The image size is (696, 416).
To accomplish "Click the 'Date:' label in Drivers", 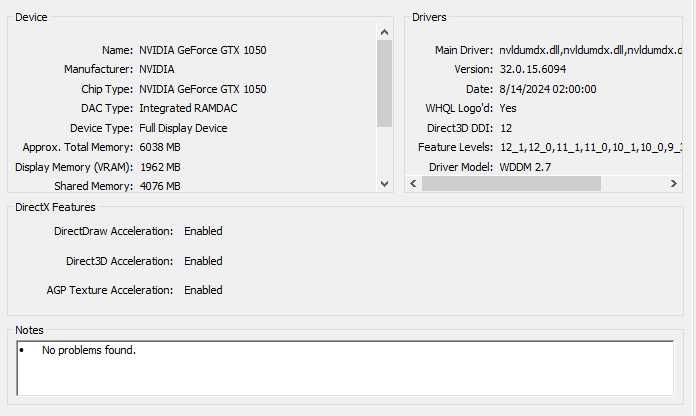I will 479,89.
